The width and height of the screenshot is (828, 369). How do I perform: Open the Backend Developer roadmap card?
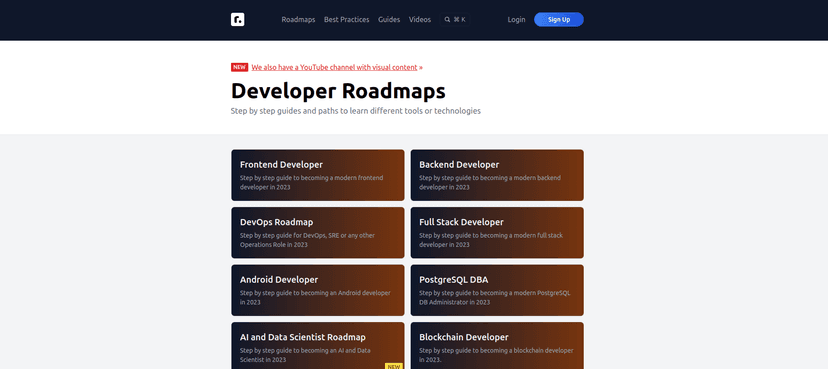click(497, 175)
